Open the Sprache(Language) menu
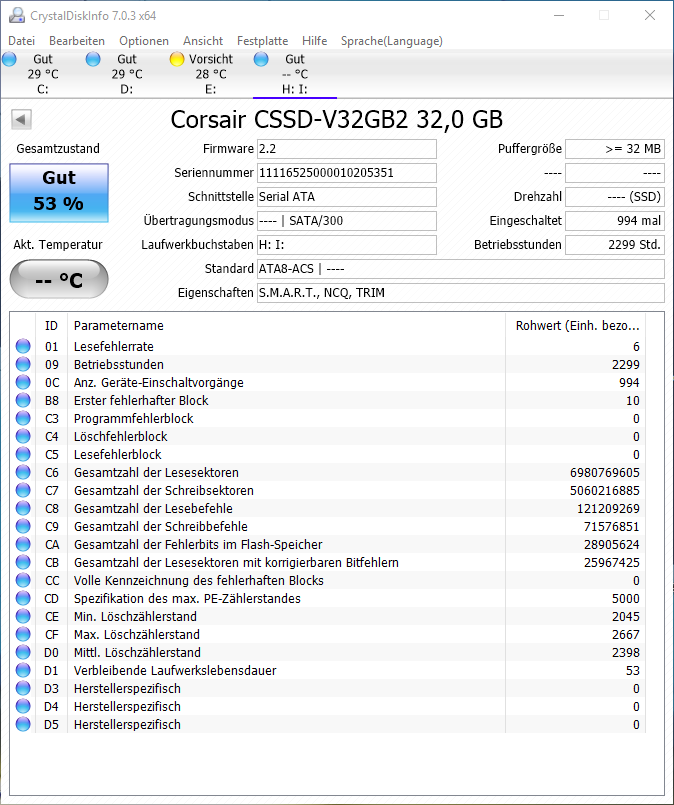Screen dimensions: 674x805 (x=392, y=41)
